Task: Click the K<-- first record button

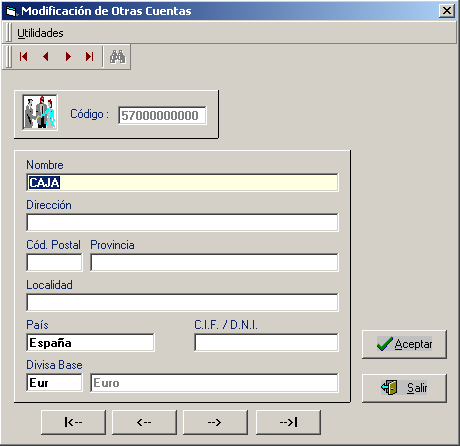Action: click(x=73, y=422)
